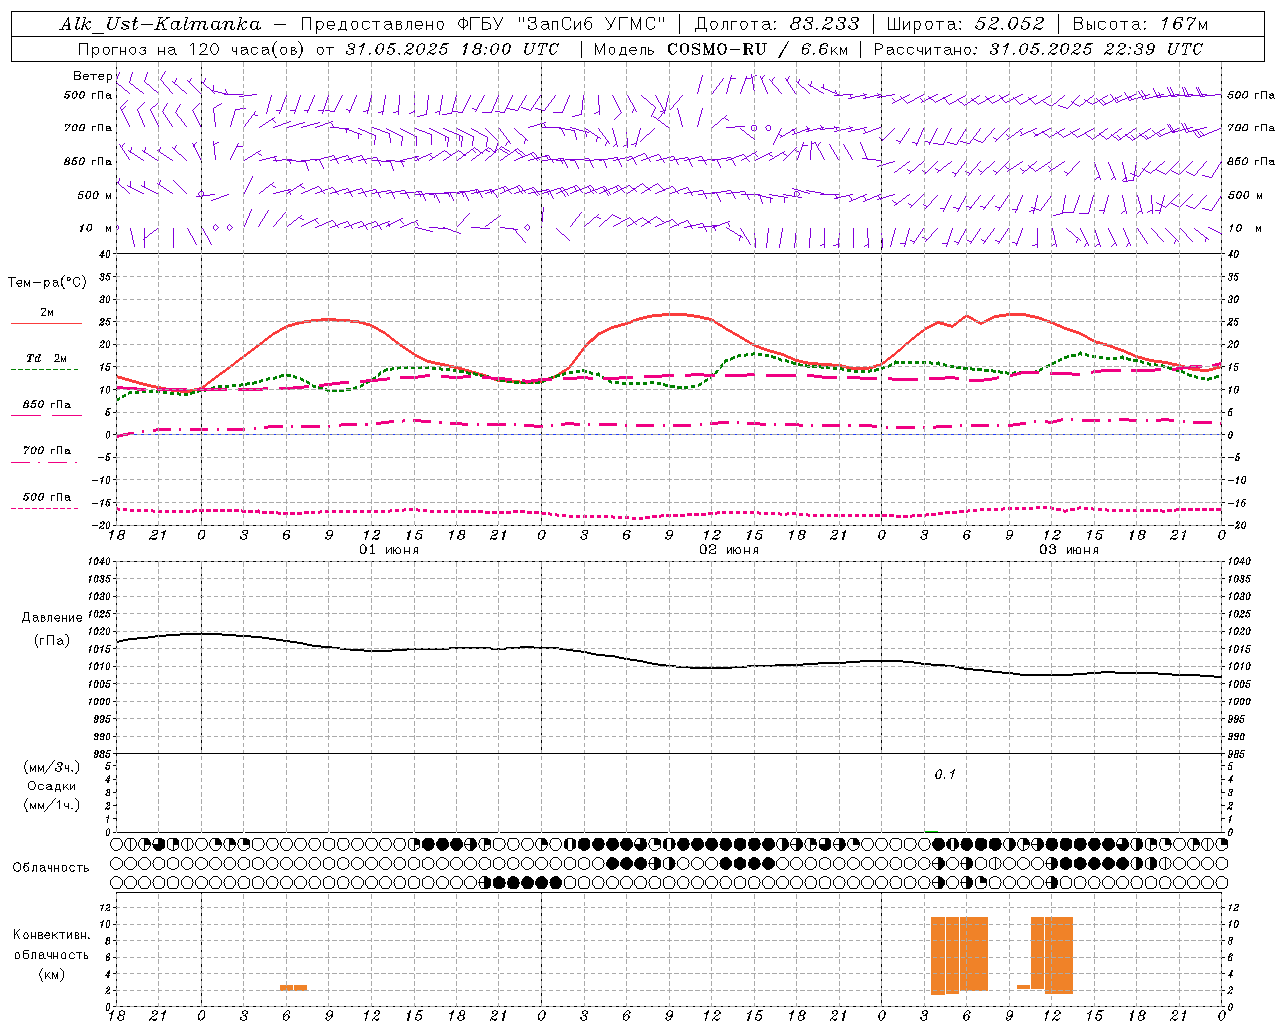1280x1024 pixels.
Task: Click the '2м' temperature legend label
Action: pos(47,313)
